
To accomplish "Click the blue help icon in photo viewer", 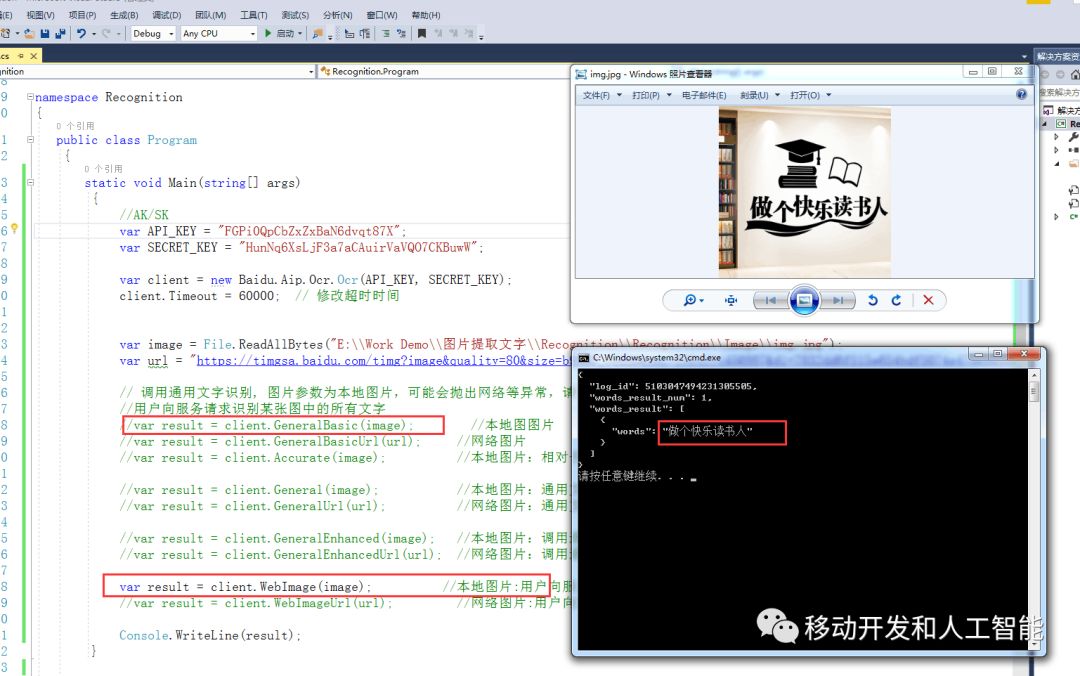I will click(x=1021, y=94).
